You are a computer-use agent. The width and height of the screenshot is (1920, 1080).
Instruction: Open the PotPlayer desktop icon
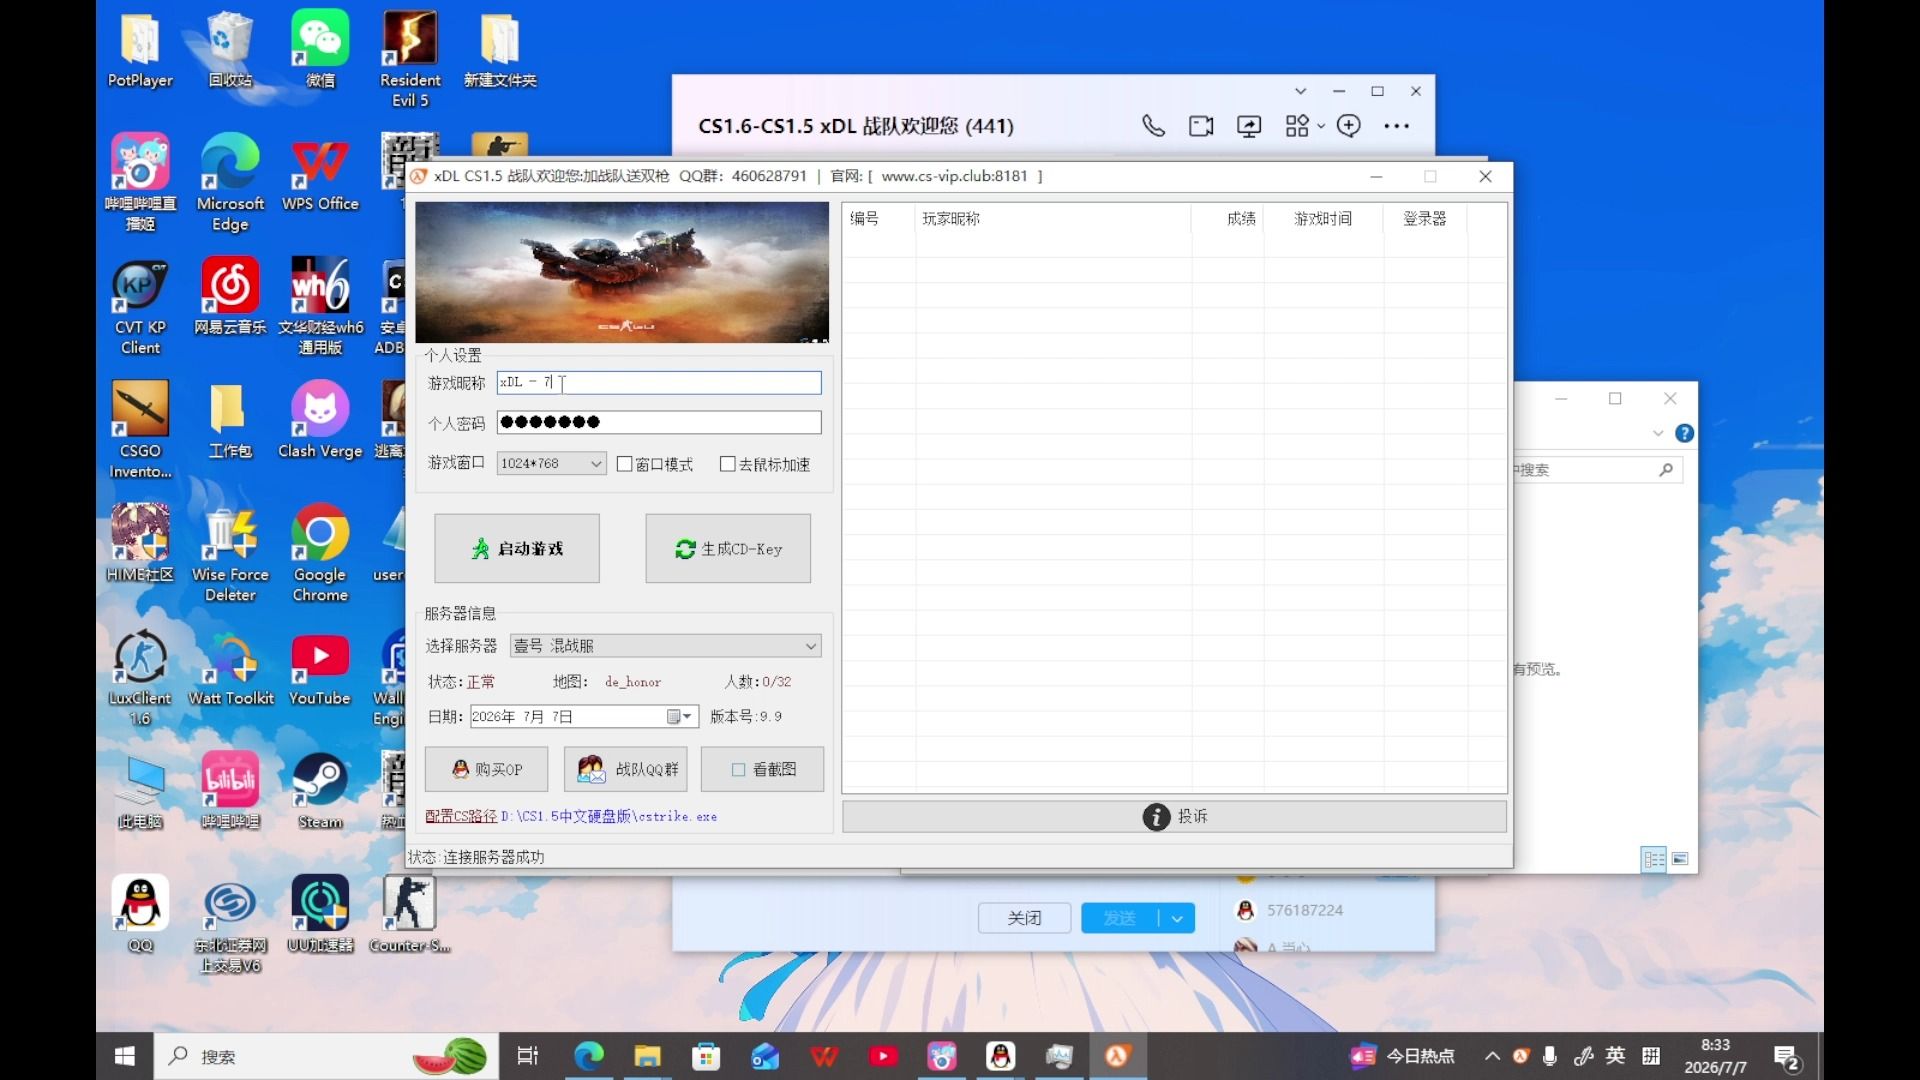140,50
